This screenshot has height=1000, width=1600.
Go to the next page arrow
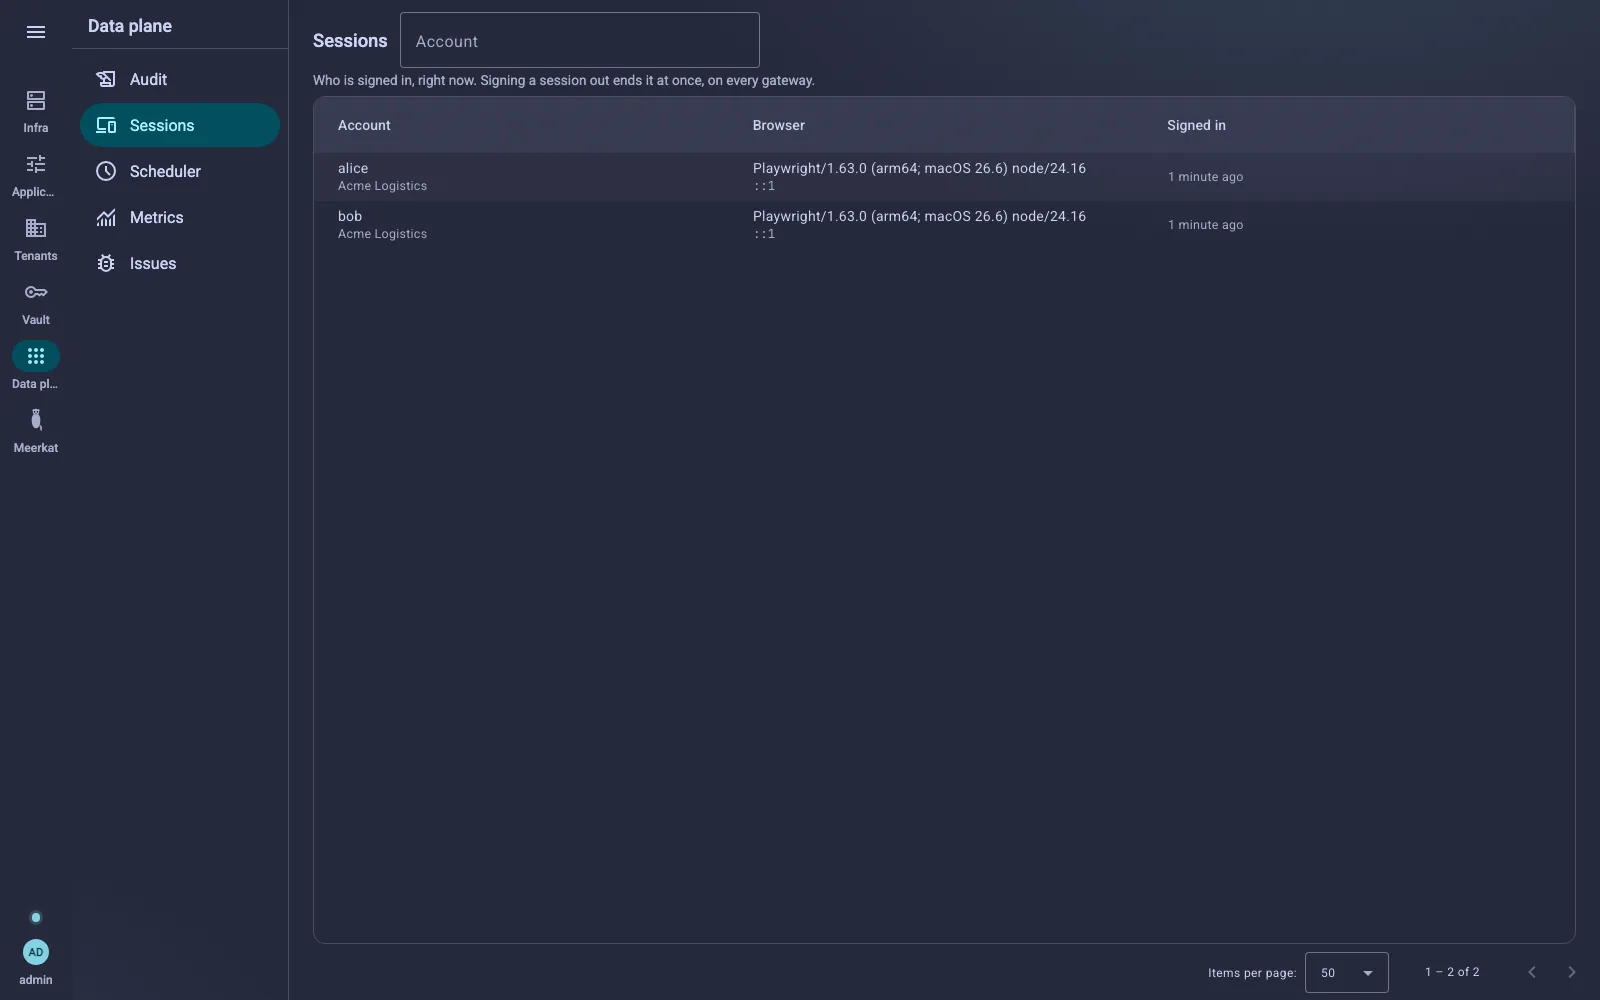tap(1571, 972)
